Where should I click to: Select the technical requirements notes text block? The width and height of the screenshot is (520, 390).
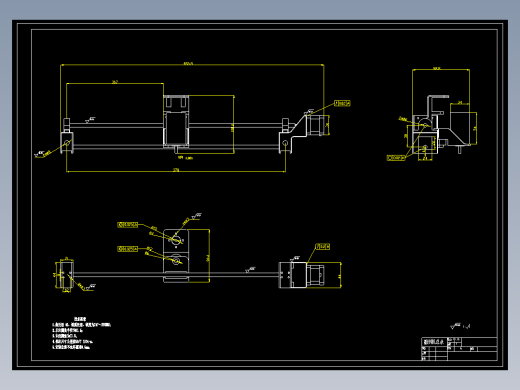pos(81,333)
